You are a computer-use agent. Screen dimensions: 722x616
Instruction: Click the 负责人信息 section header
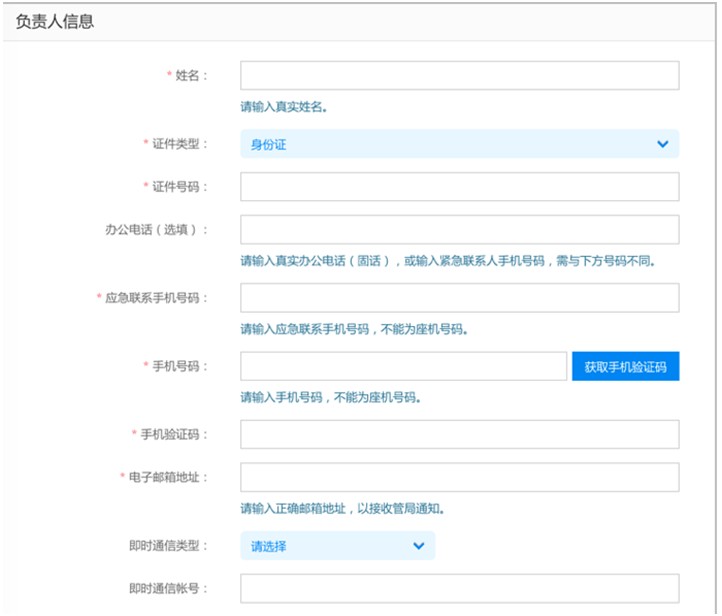(x=55, y=21)
